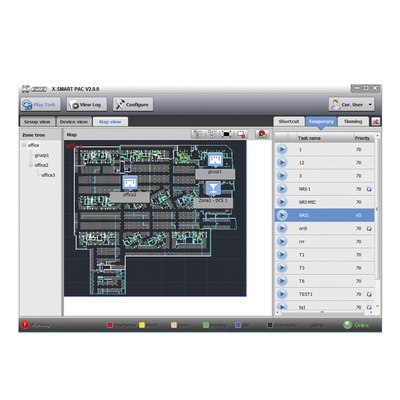This screenshot has width=400, height=400.
Task: Play the task named TEST1
Action: (282, 294)
